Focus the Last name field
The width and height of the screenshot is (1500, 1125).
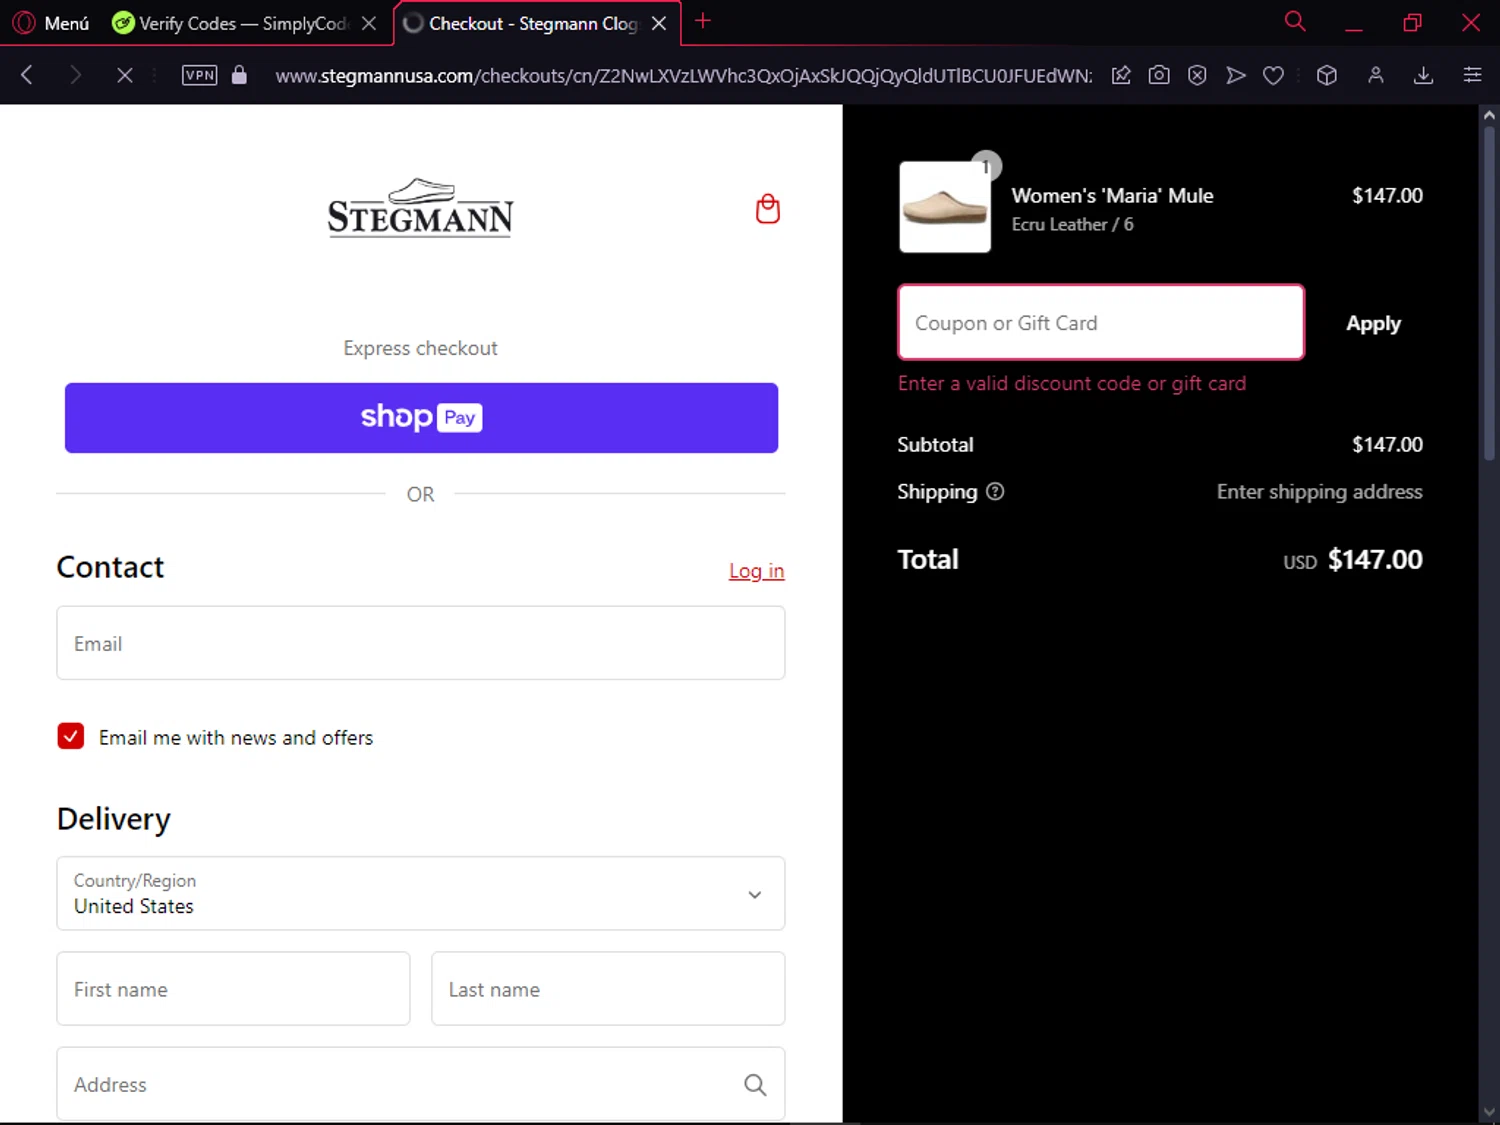608,988
